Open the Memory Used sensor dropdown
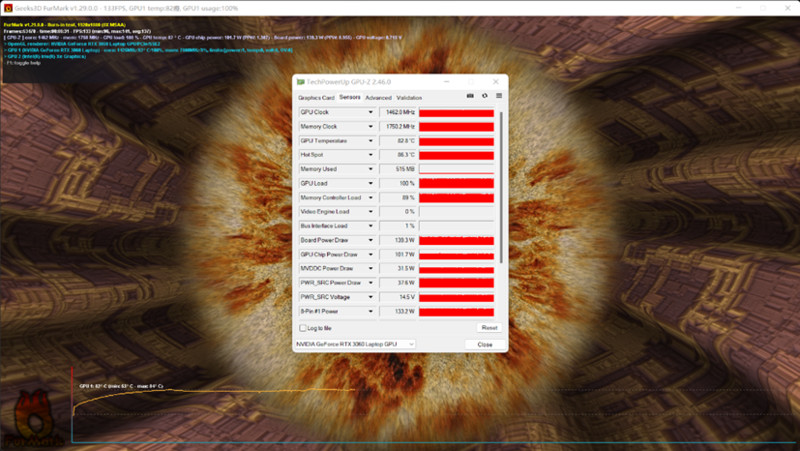This screenshot has height=451, width=800. pos(370,169)
